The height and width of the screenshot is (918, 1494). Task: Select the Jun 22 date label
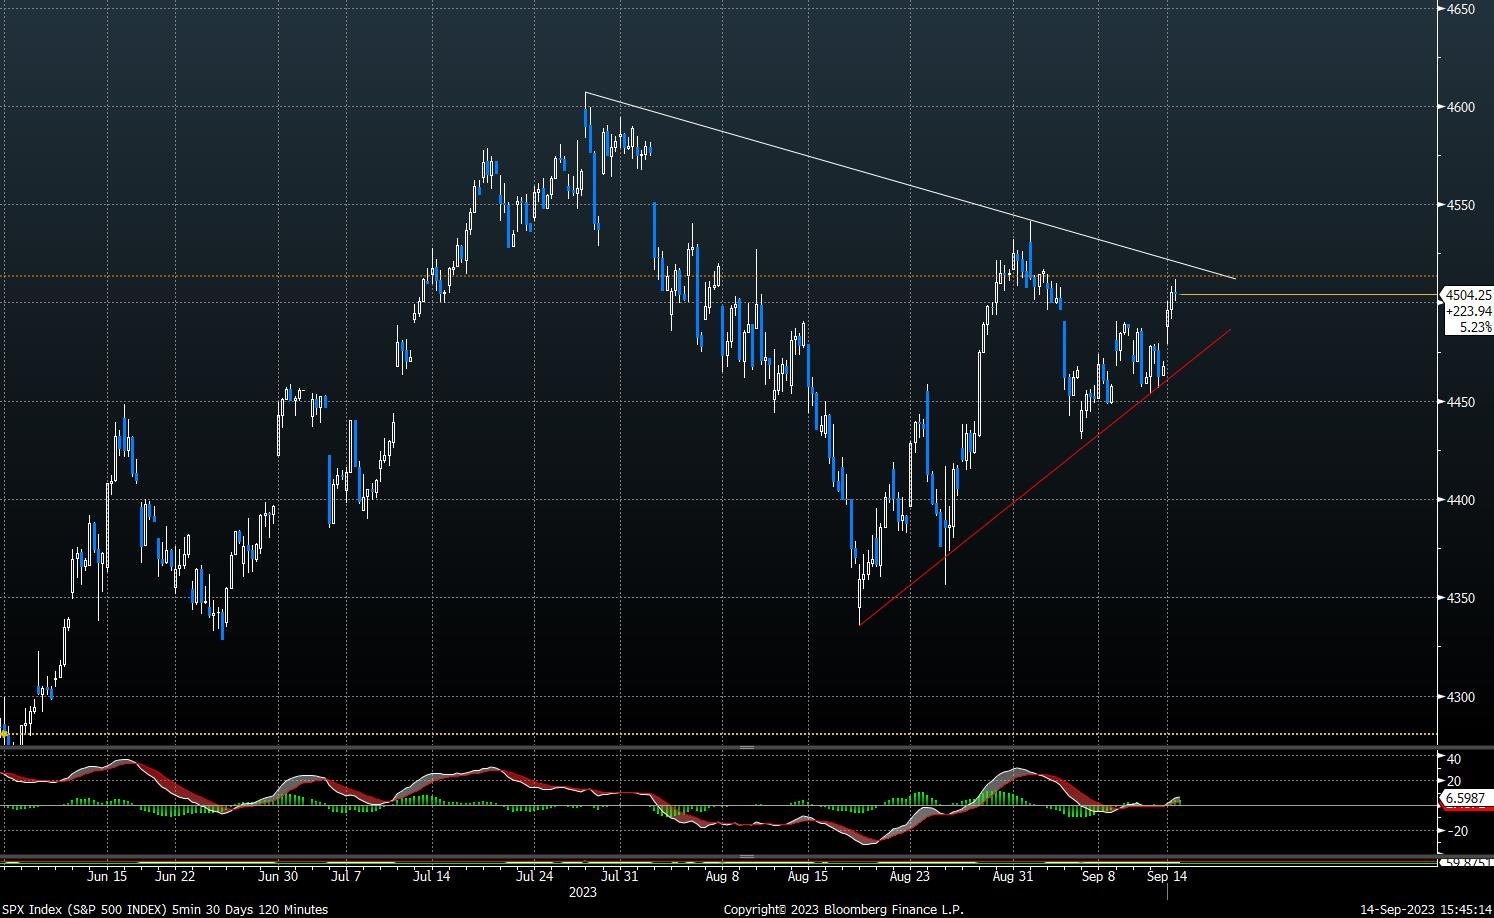pyautogui.click(x=174, y=876)
